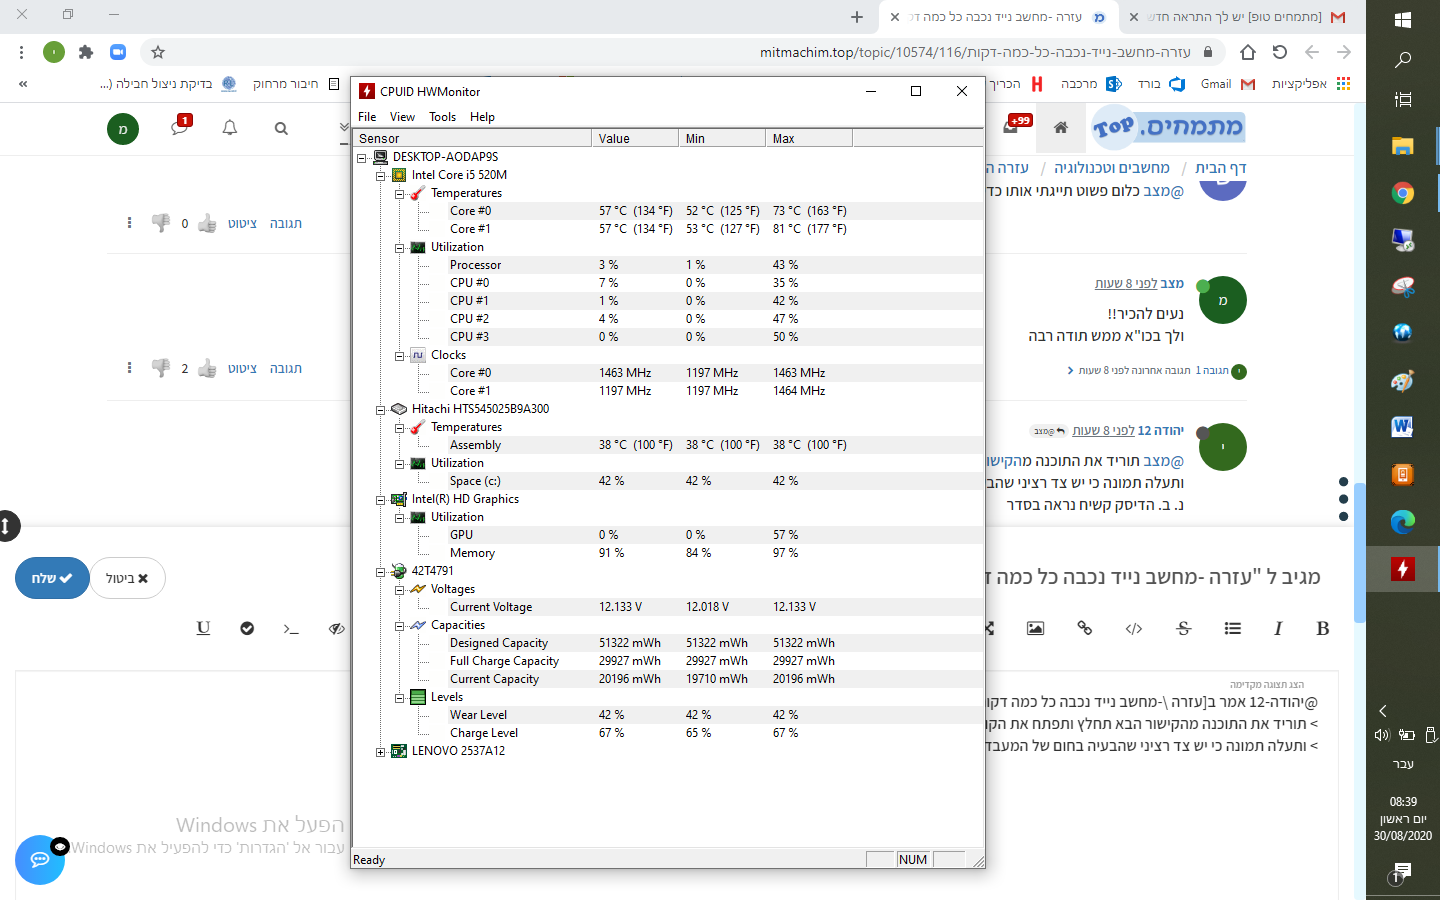Collapse the Intel(R) HD Graphics node

(380, 499)
